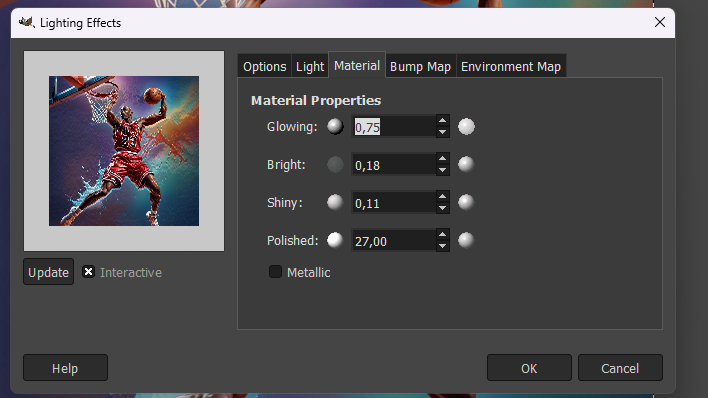
Task: Click the Glowing label
Action: [292, 126]
